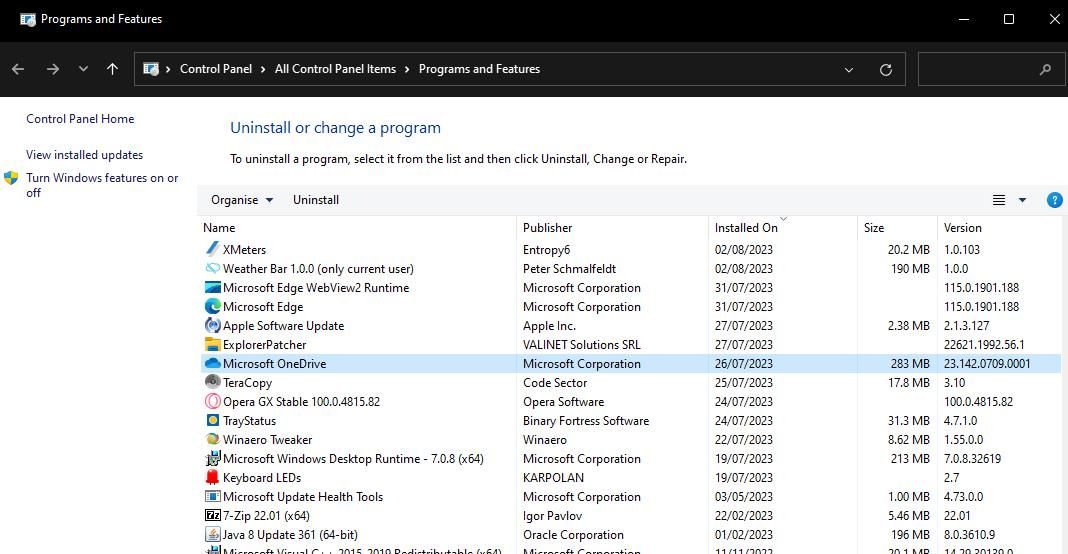The image size is (1068, 554).
Task: Click version 22621.1992.56.1 cell
Action: (x=984, y=345)
